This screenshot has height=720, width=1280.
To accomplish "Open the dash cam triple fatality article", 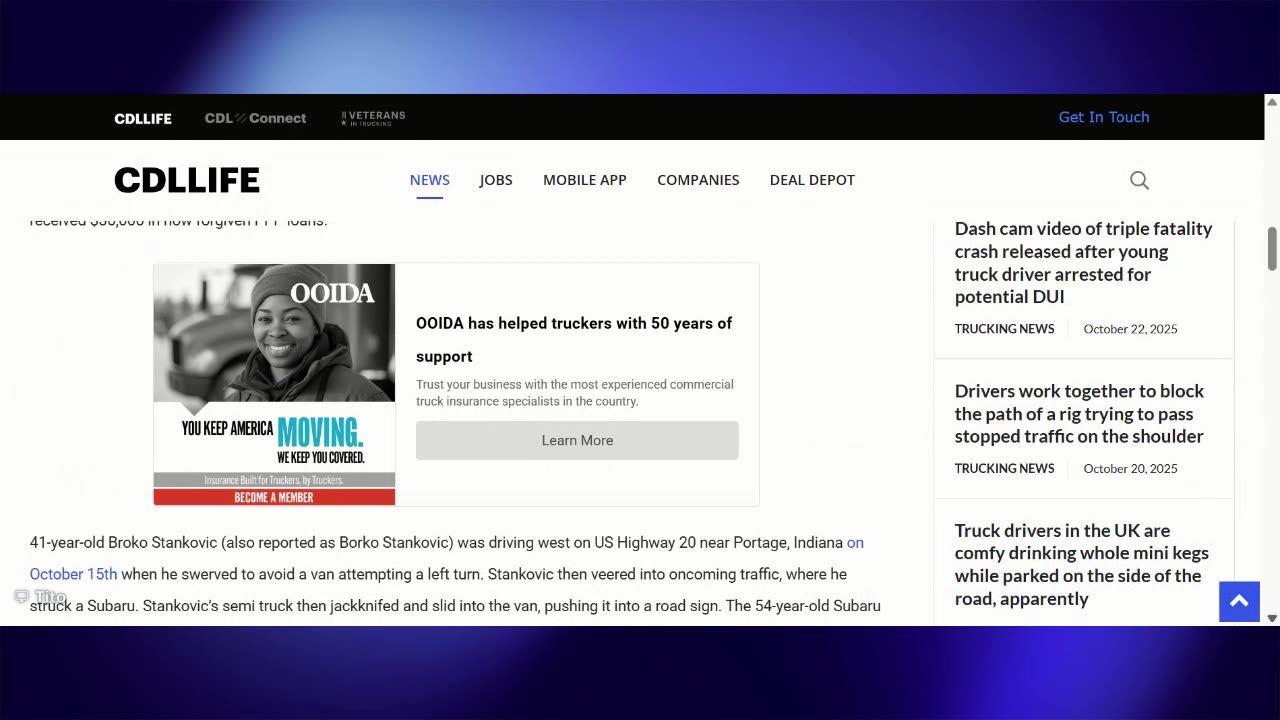I will 1083,262.
